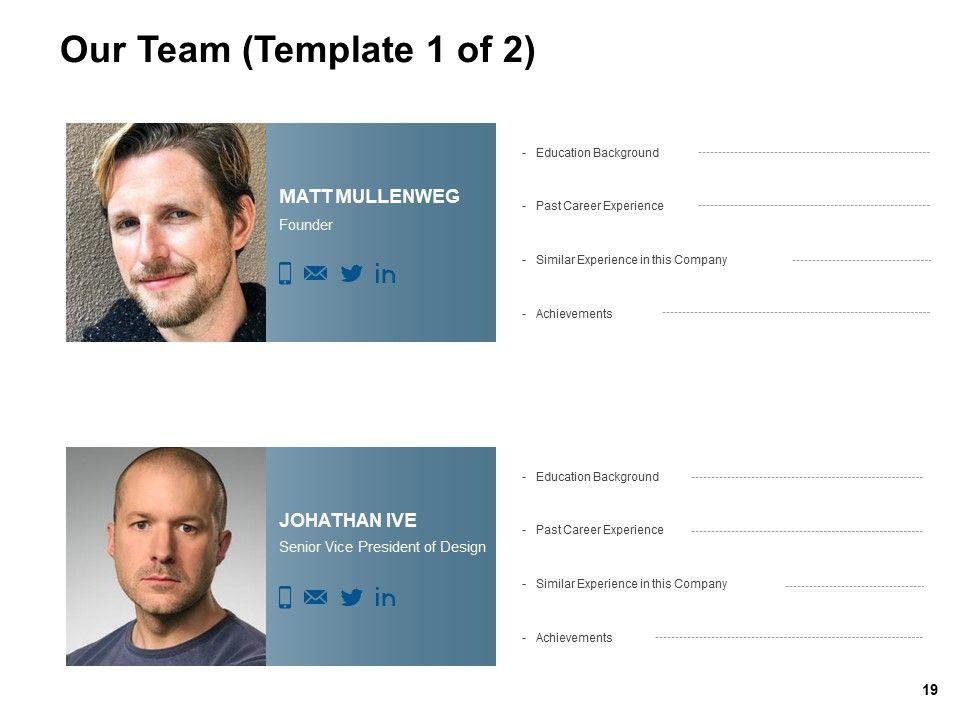Click the slide number 19
The height and width of the screenshot is (720, 960).
tap(930, 690)
